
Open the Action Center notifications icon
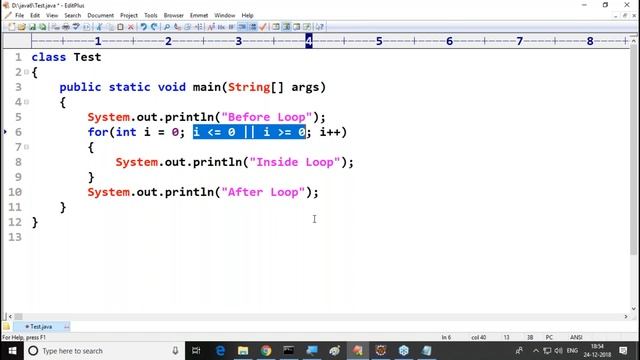pos(623,351)
